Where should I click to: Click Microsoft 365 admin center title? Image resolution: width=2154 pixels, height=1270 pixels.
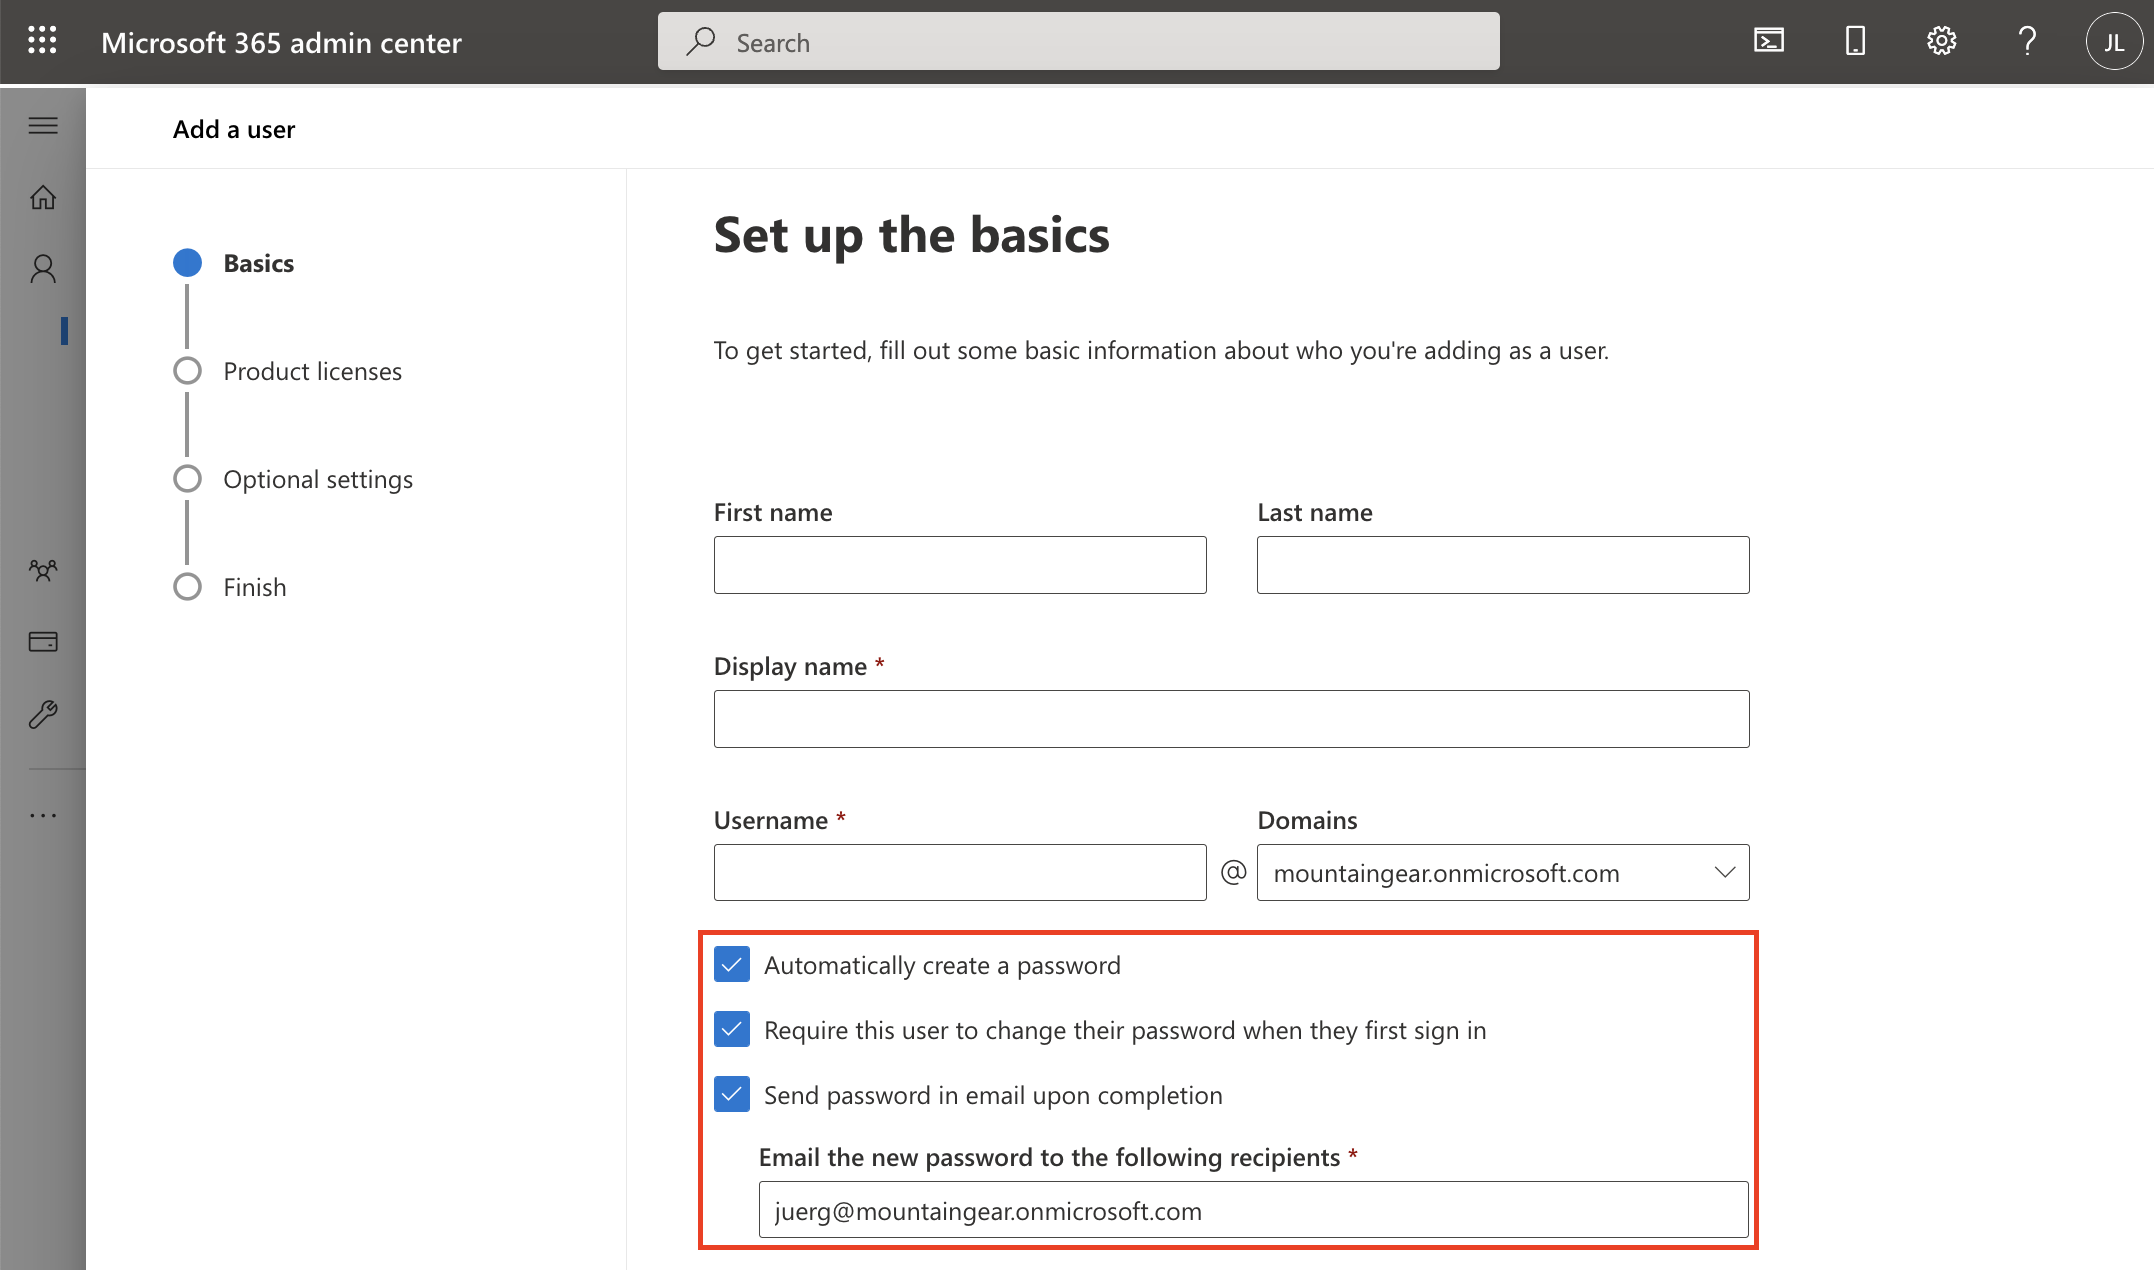click(281, 42)
